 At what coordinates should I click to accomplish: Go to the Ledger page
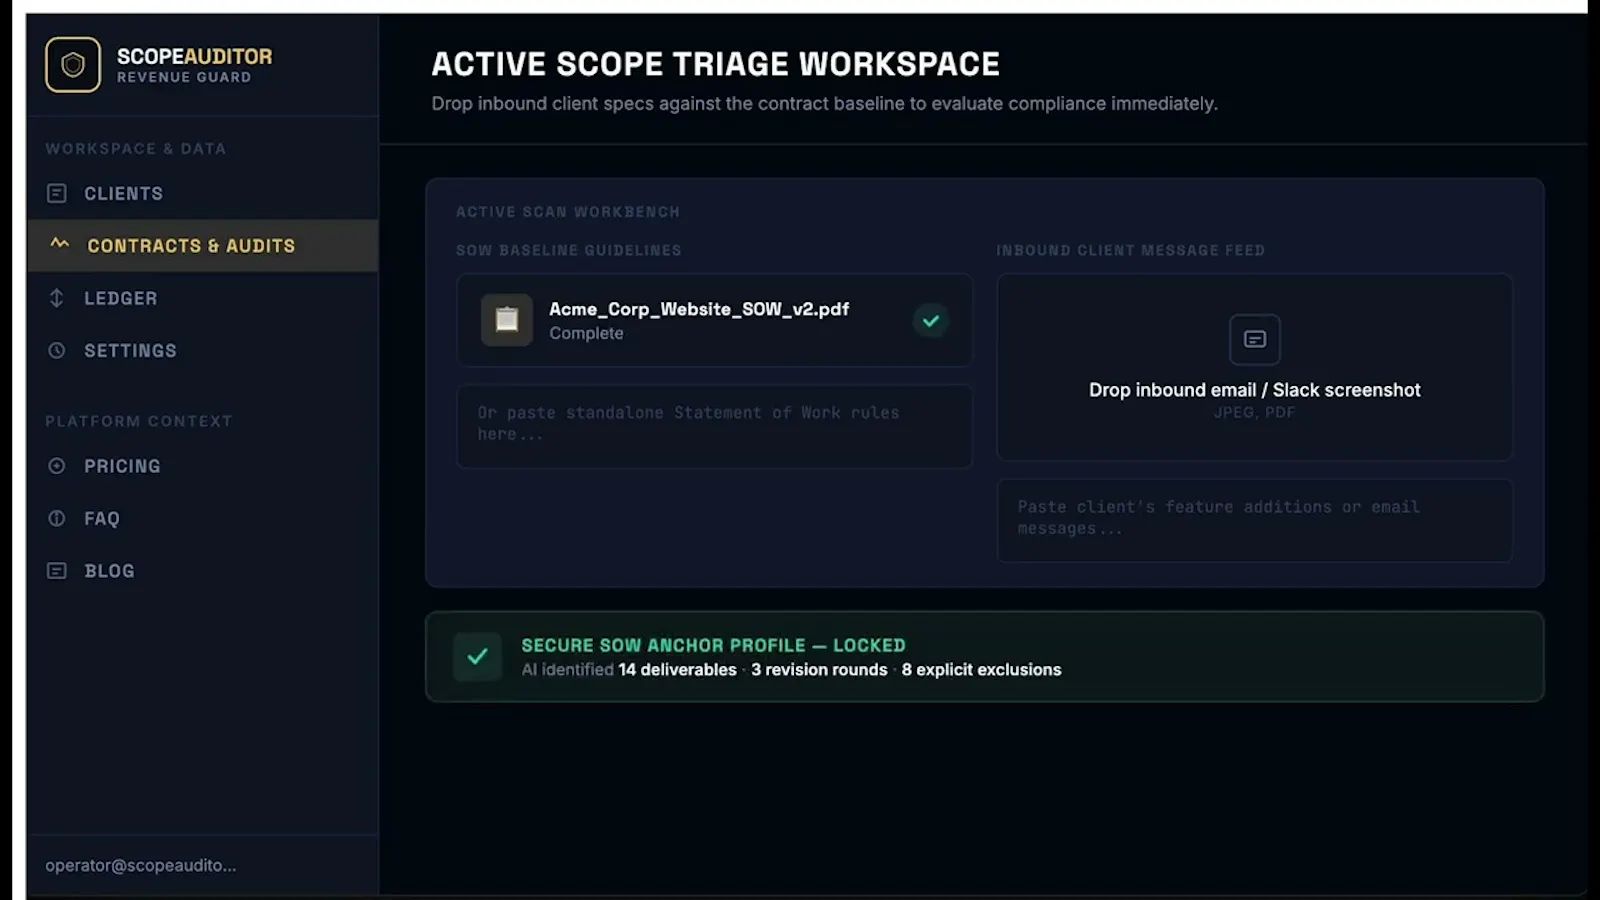click(202, 298)
